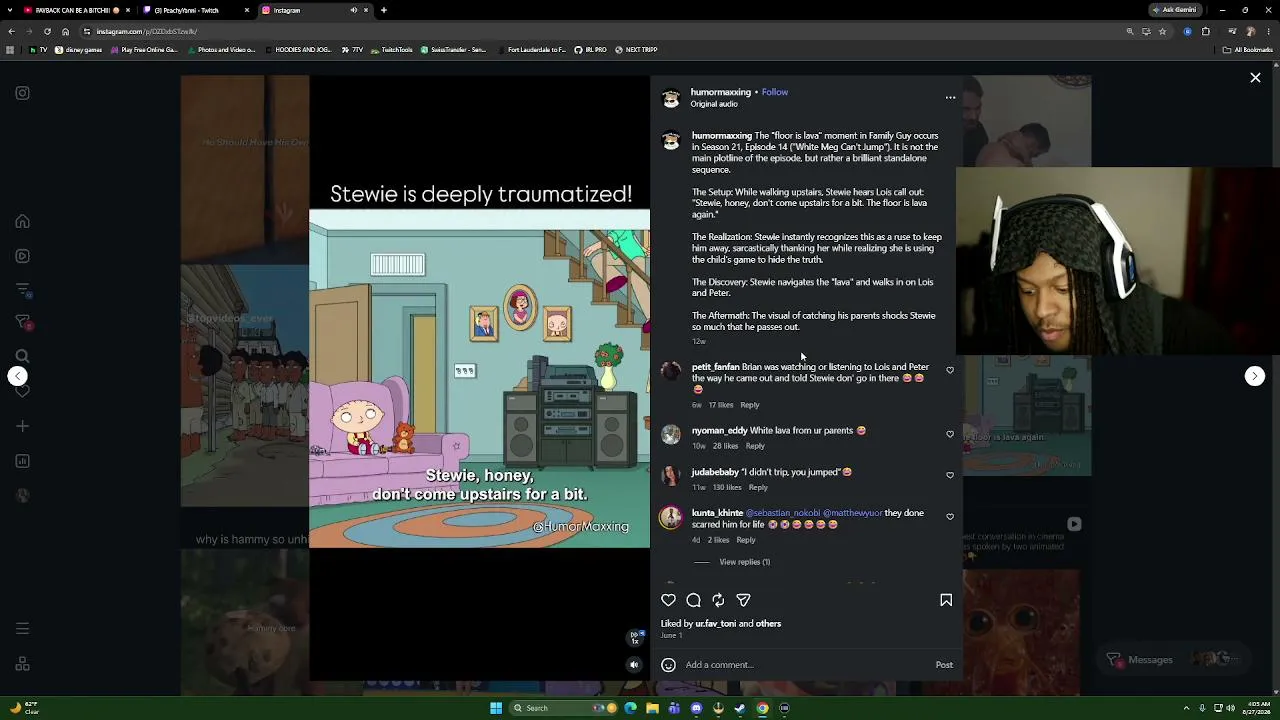Bookmark this page with the star icon
This screenshot has height=720, width=1280.
[x=1162, y=31]
